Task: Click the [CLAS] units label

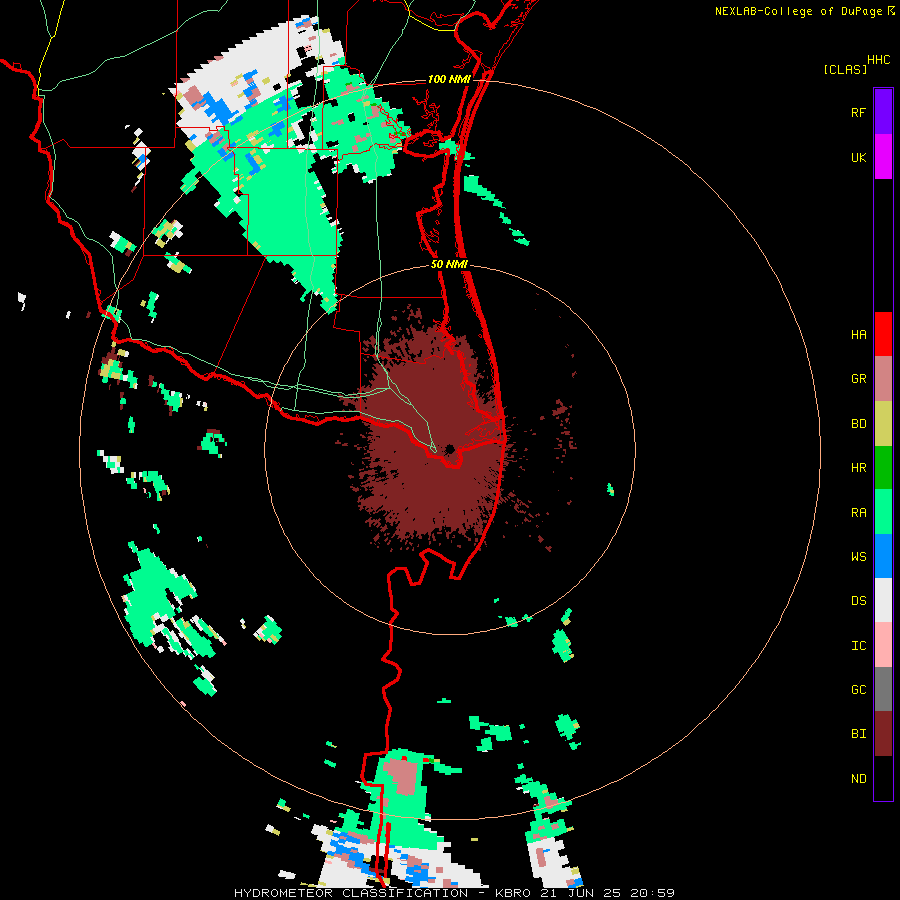Action: point(845,69)
